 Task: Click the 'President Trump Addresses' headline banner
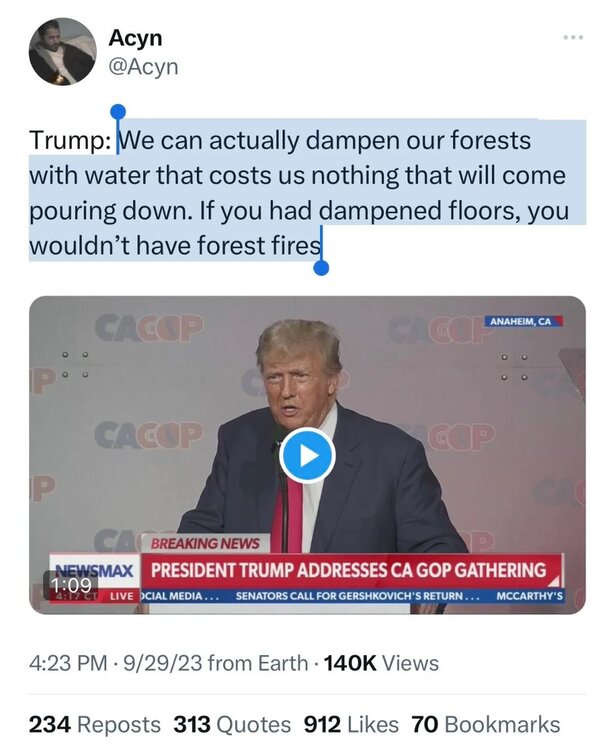pyautogui.click(x=348, y=571)
